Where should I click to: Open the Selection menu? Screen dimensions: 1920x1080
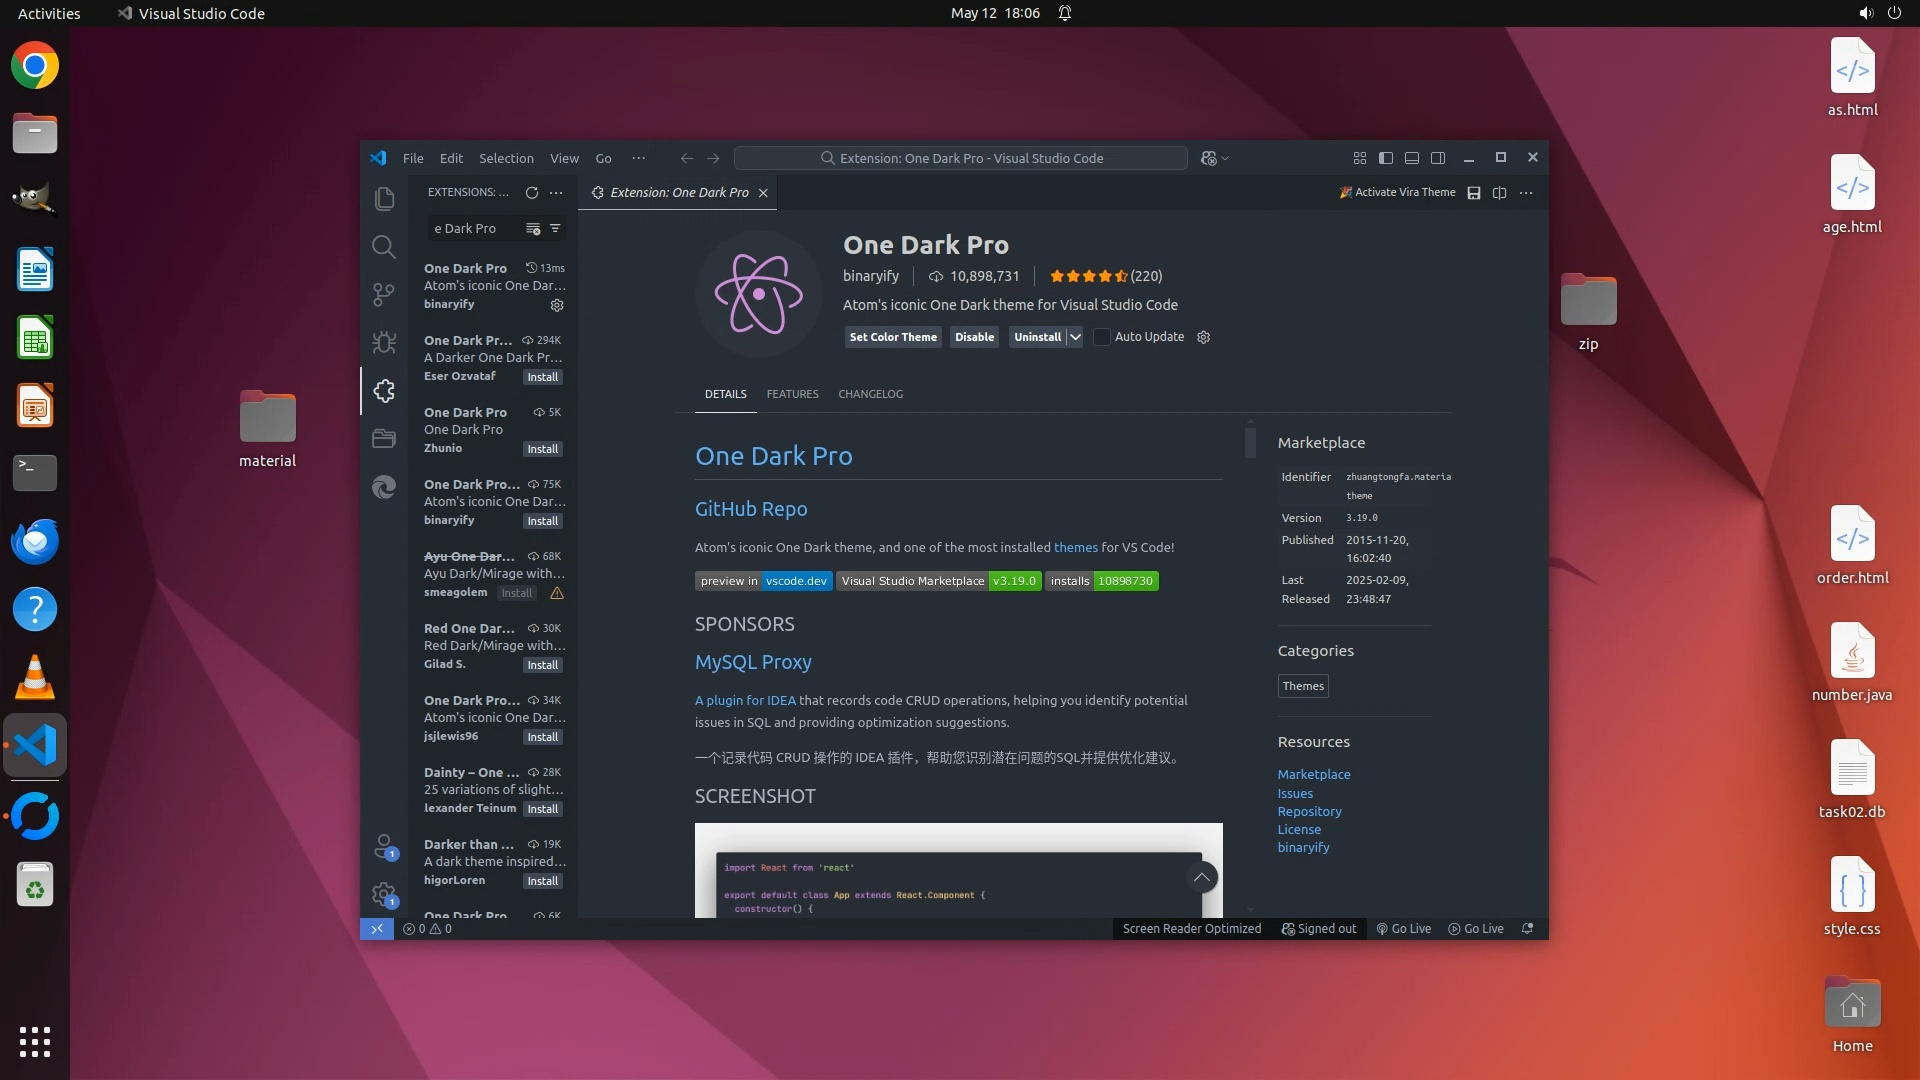click(506, 158)
